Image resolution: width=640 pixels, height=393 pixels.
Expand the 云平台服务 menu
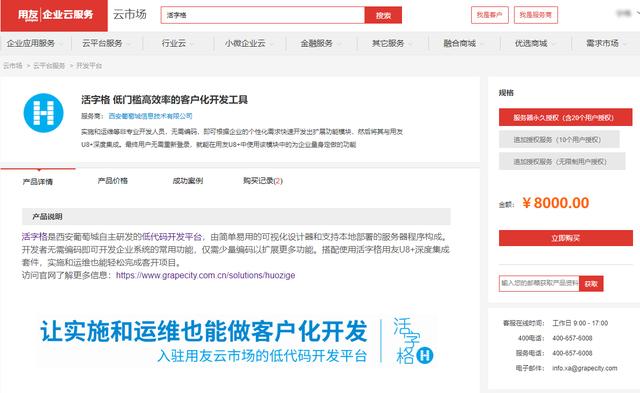click(106, 43)
